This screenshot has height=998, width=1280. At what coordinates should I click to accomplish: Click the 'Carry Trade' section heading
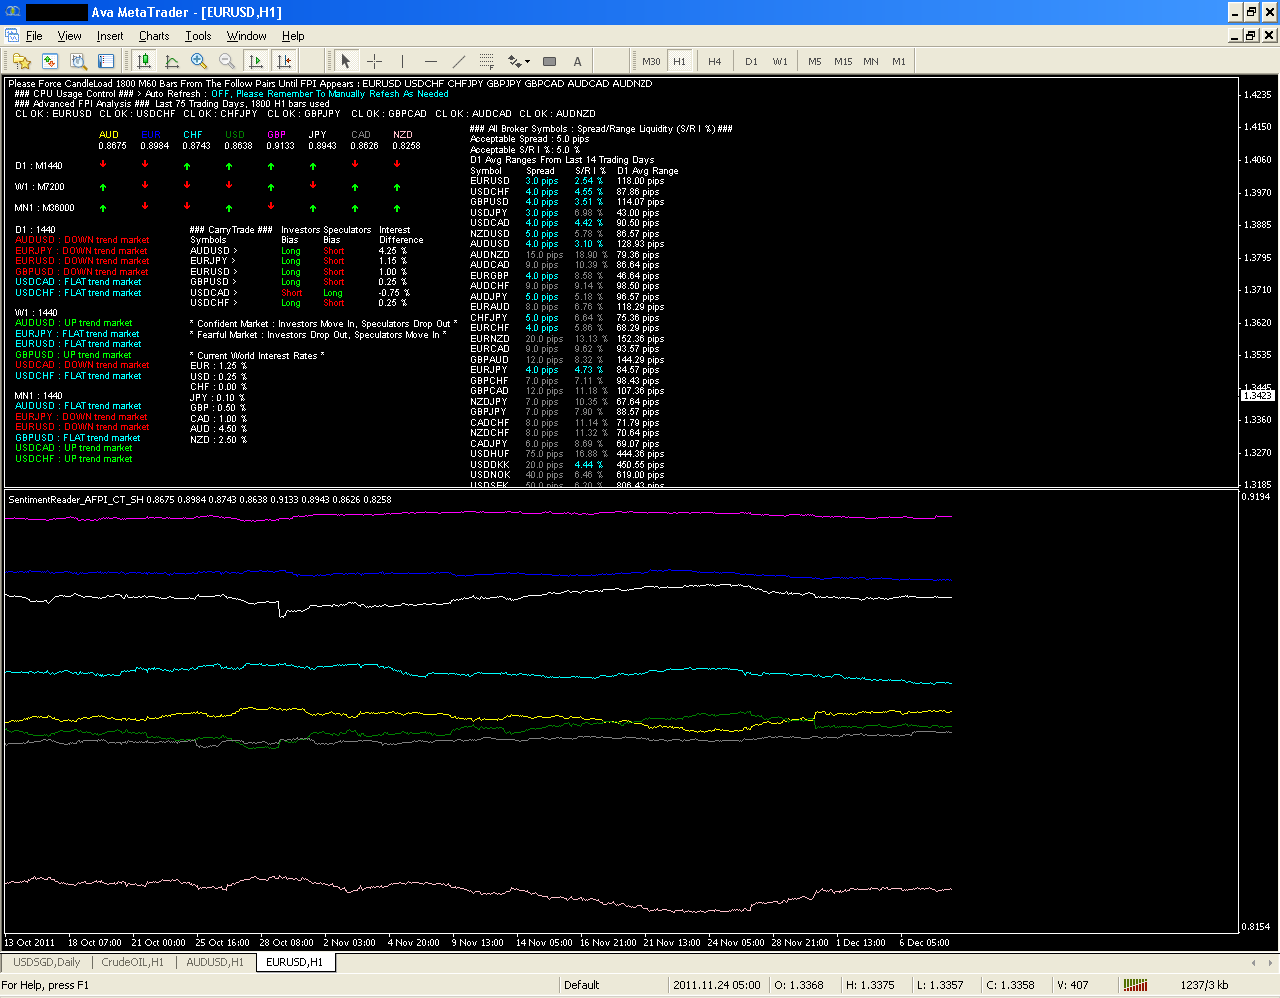[231, 230]
